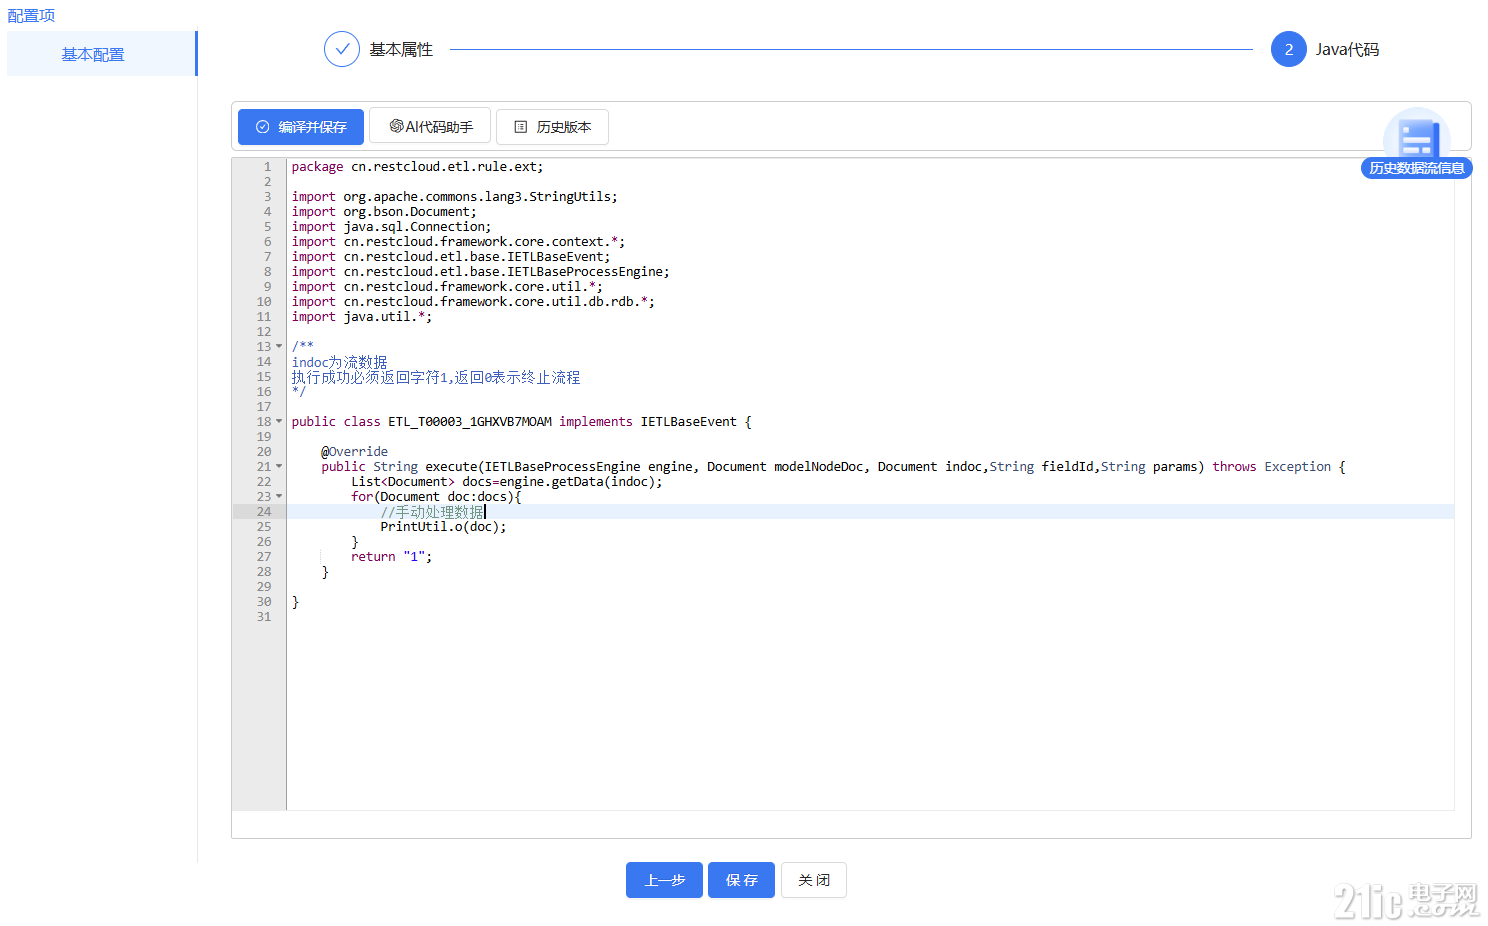Click the //手动处理数据 comment line
This screenshot has width=1488, height=926.
click(x=432, y=512)
